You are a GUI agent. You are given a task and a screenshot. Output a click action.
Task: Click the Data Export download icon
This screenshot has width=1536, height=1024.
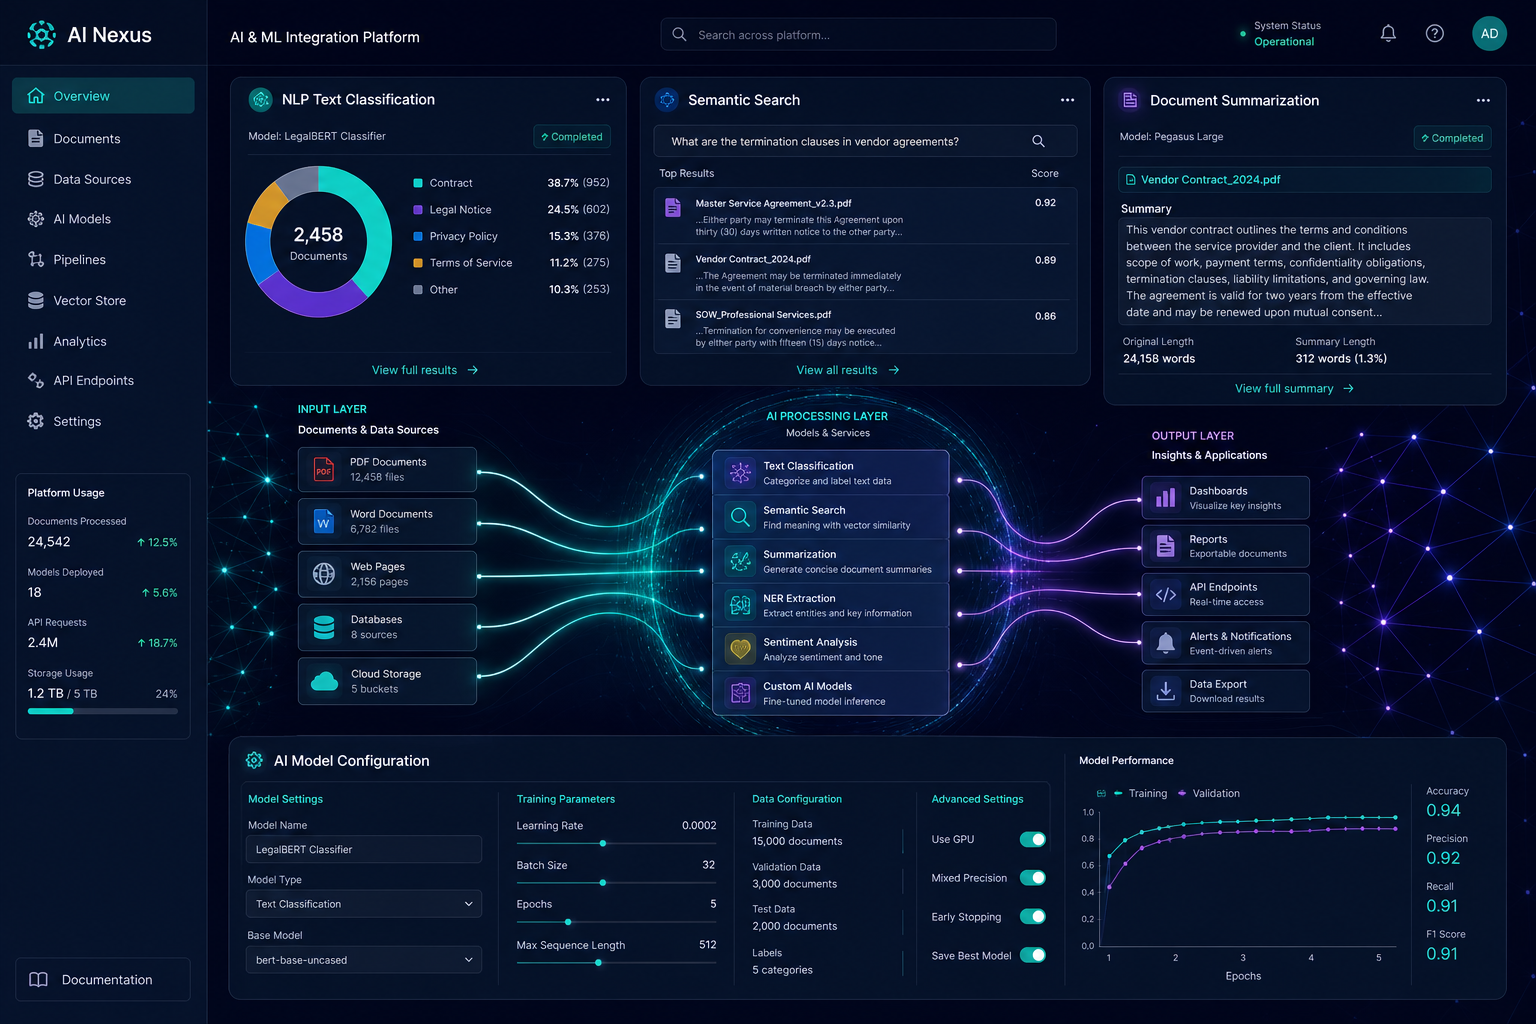[x=1166, y=691]
